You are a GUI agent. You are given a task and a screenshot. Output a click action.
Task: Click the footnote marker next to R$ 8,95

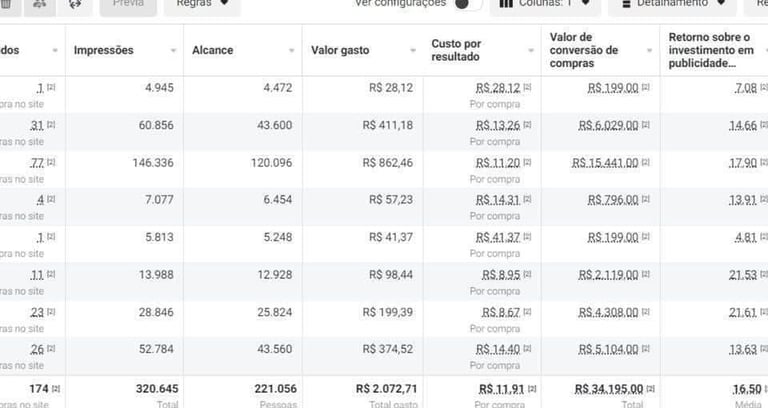(x=528, y=274)
